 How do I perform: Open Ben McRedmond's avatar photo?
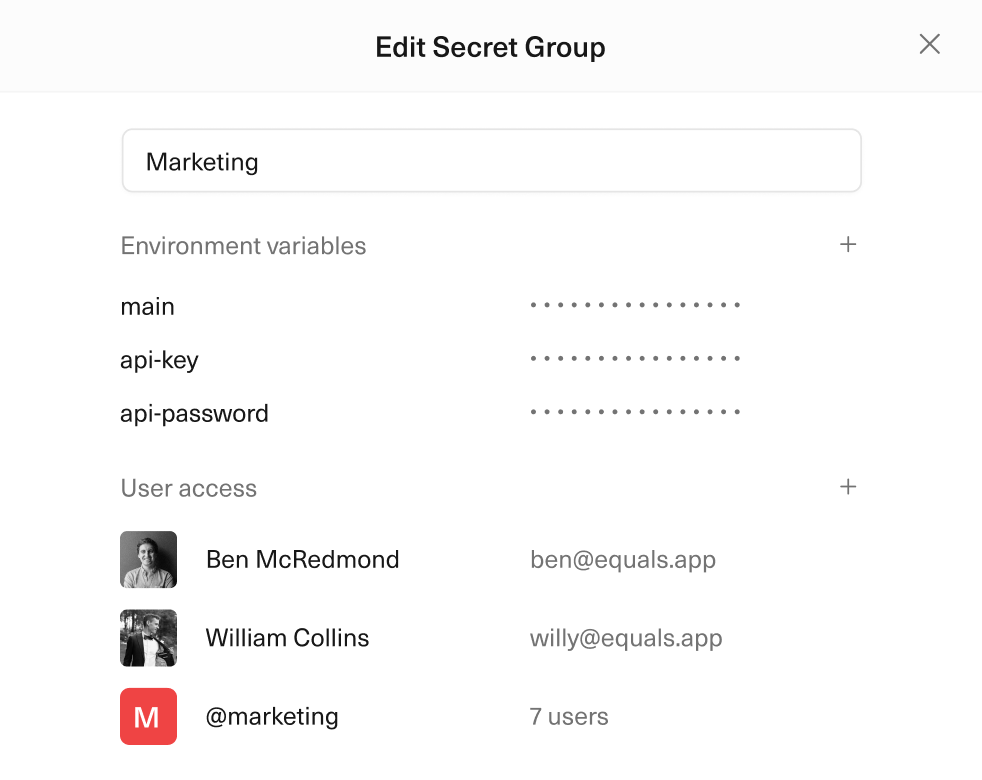coord(148,559)
